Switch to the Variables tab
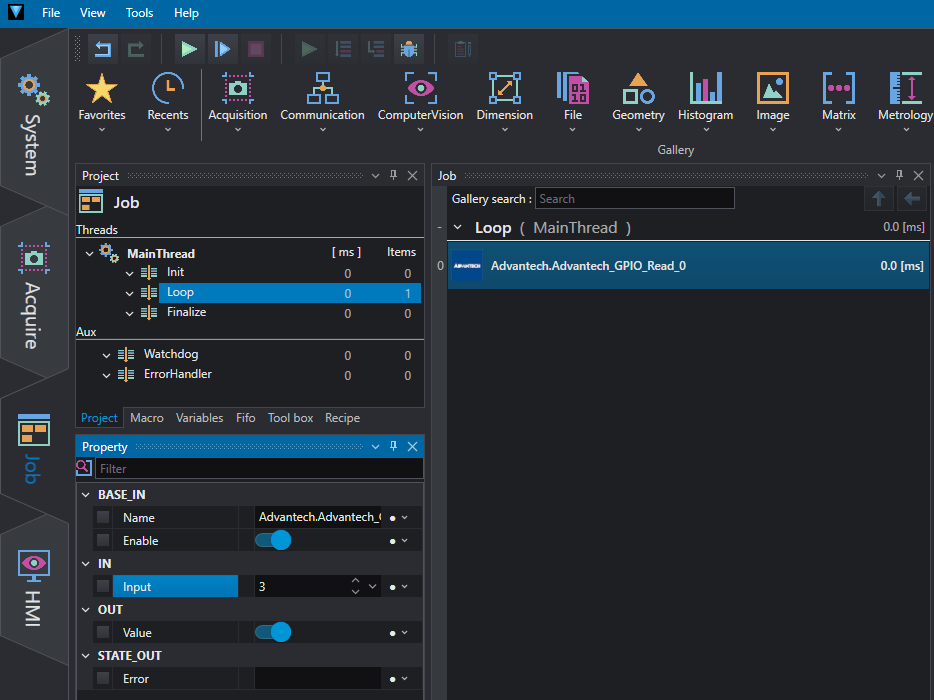 click(x=199, y=418)
